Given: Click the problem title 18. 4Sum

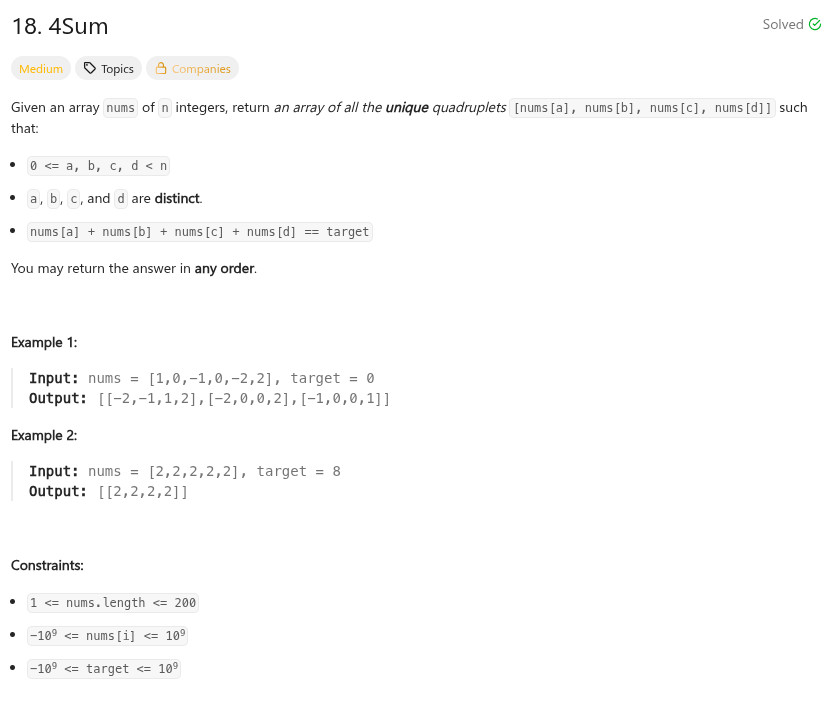Looking at the screenshot, I should pos(60,26).
